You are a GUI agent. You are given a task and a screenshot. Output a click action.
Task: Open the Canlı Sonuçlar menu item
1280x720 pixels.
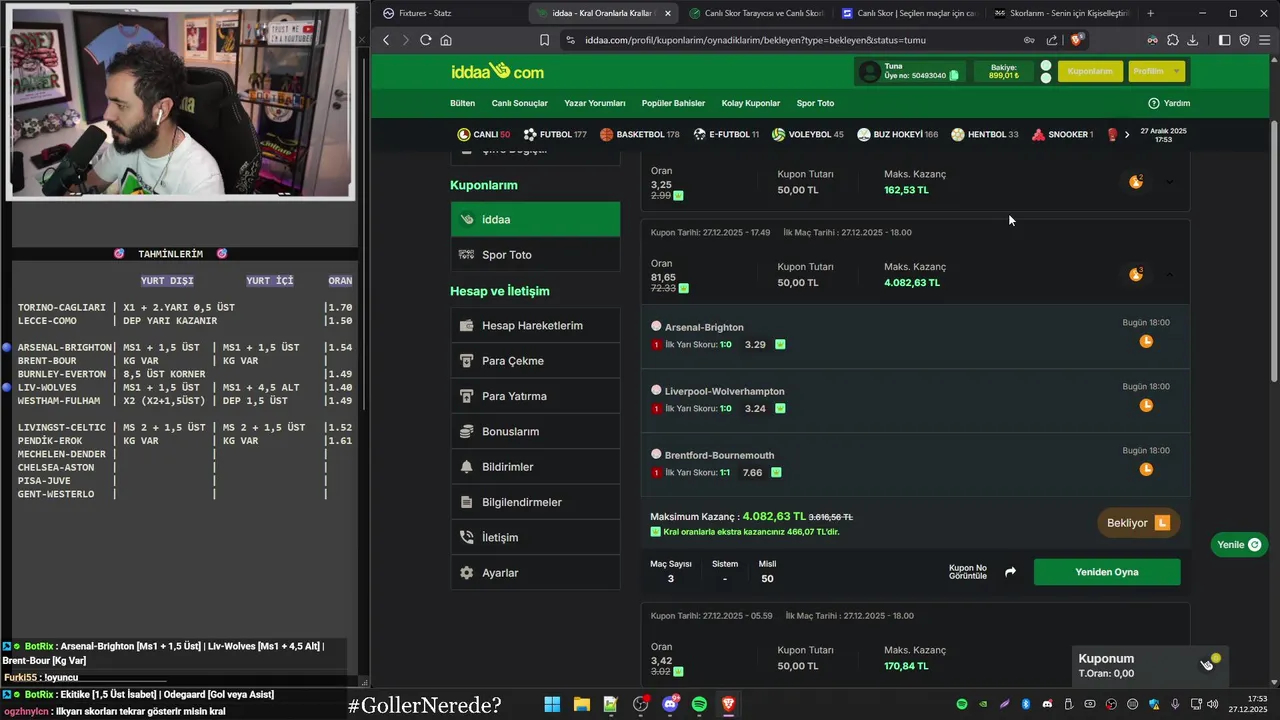[520, 103]
